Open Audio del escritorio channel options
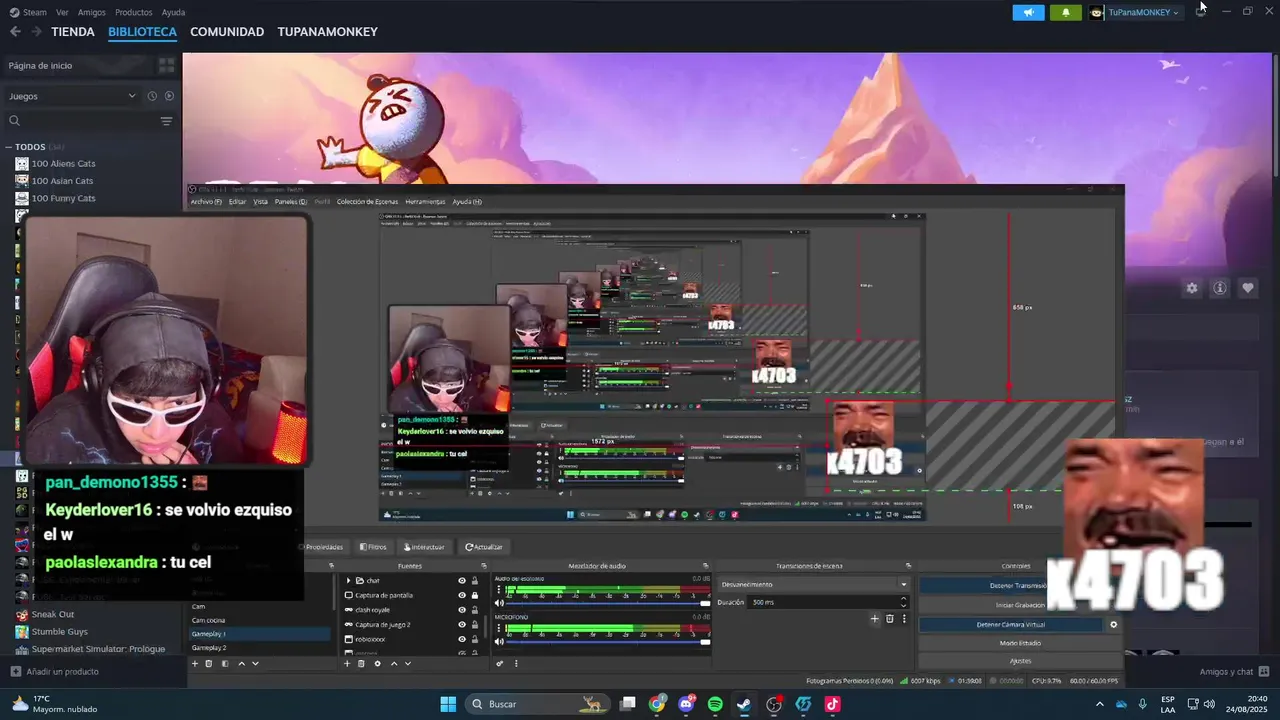This screenshot has height=720, width=1280. (x=499, y=590)
